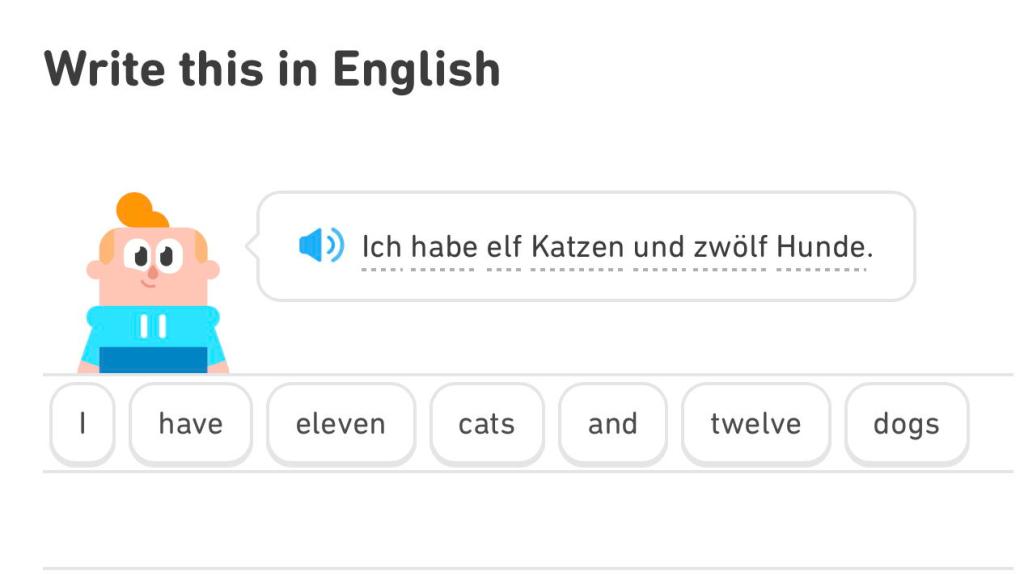Show the hint for "Katzen"

coord(579,246)
